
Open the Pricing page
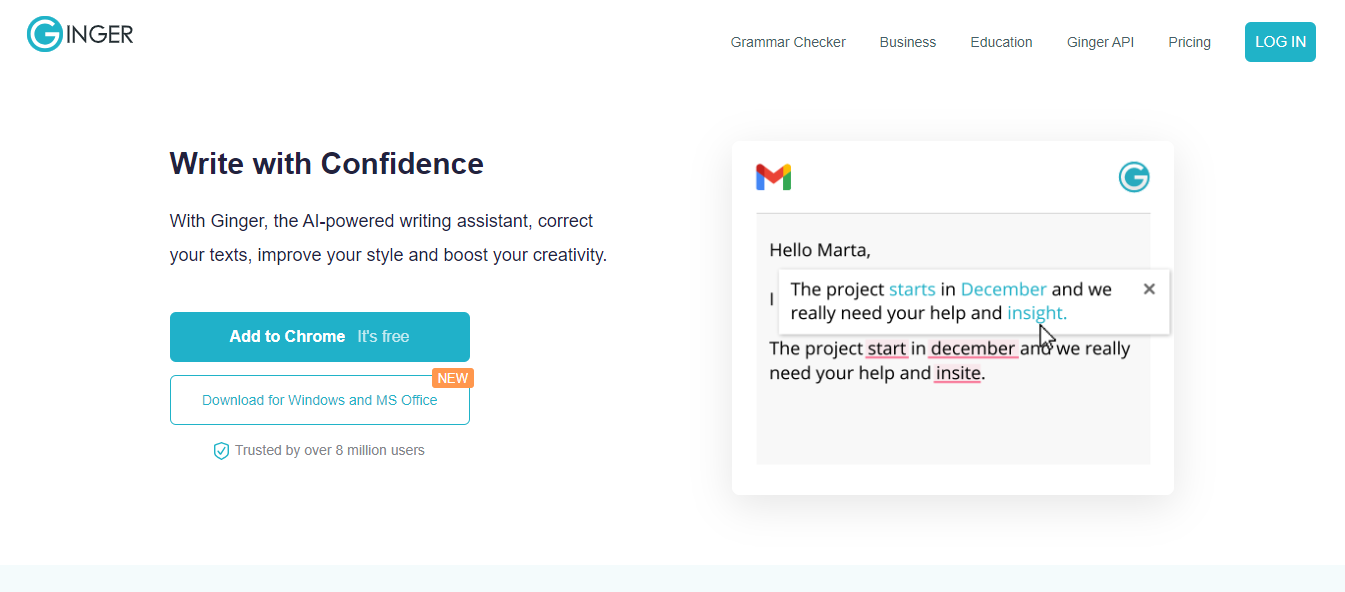[x=1189, y=42]
